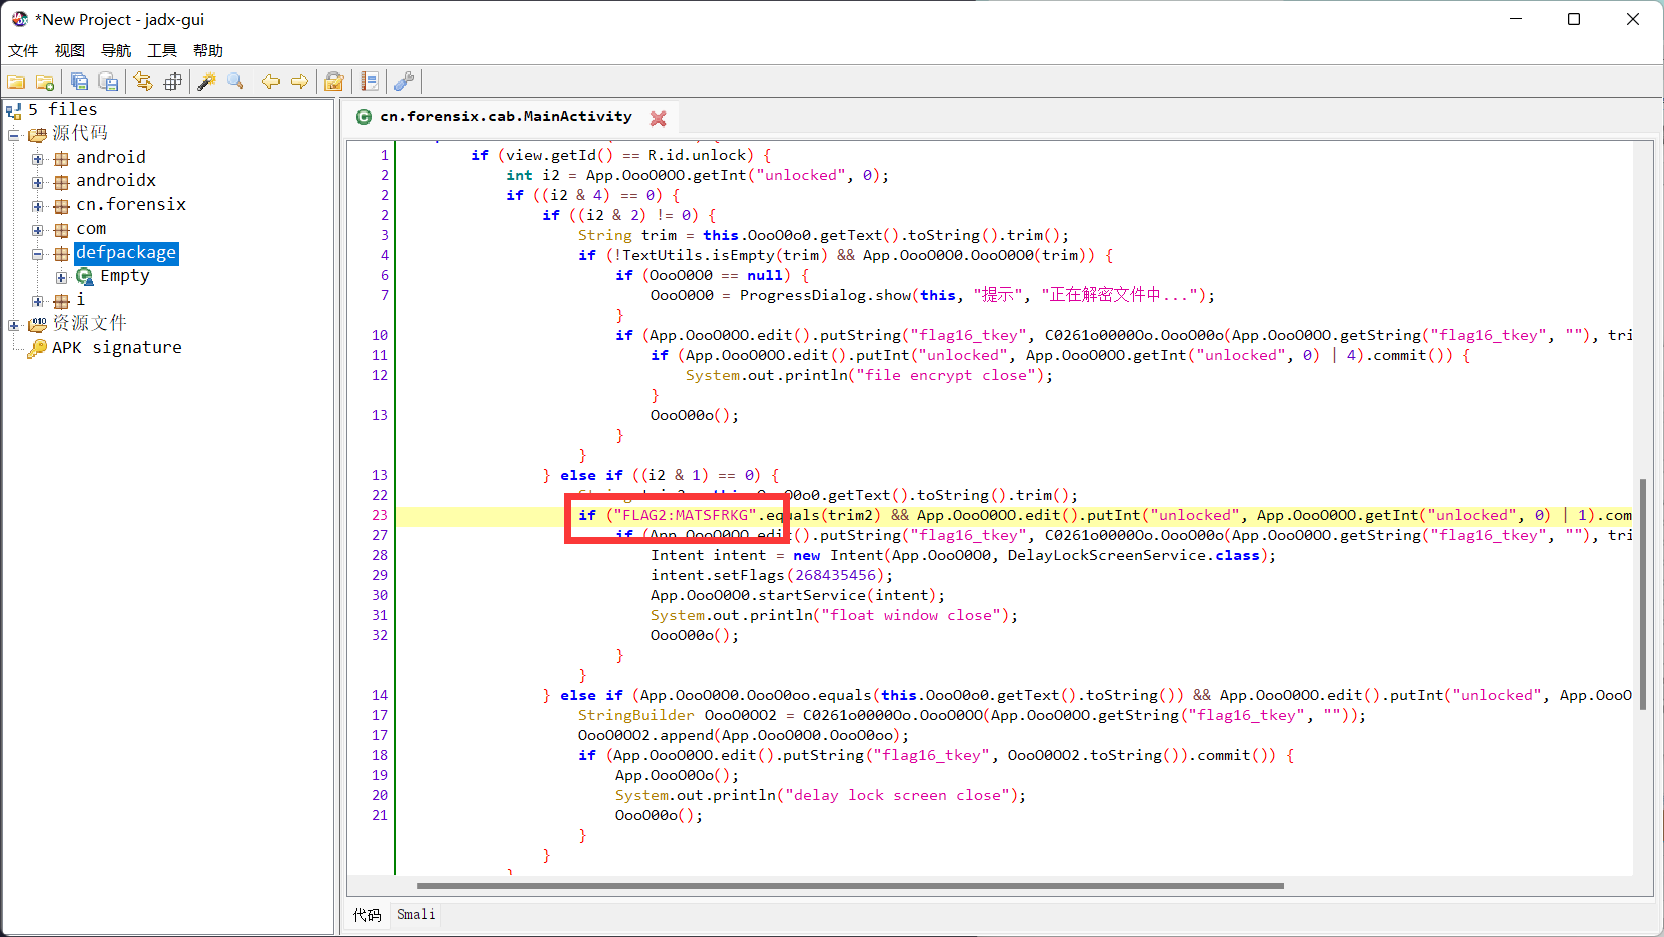Click the intent.setFlags(268435456) line
This screenshot has height=937, width=1664.
(772, 575)
